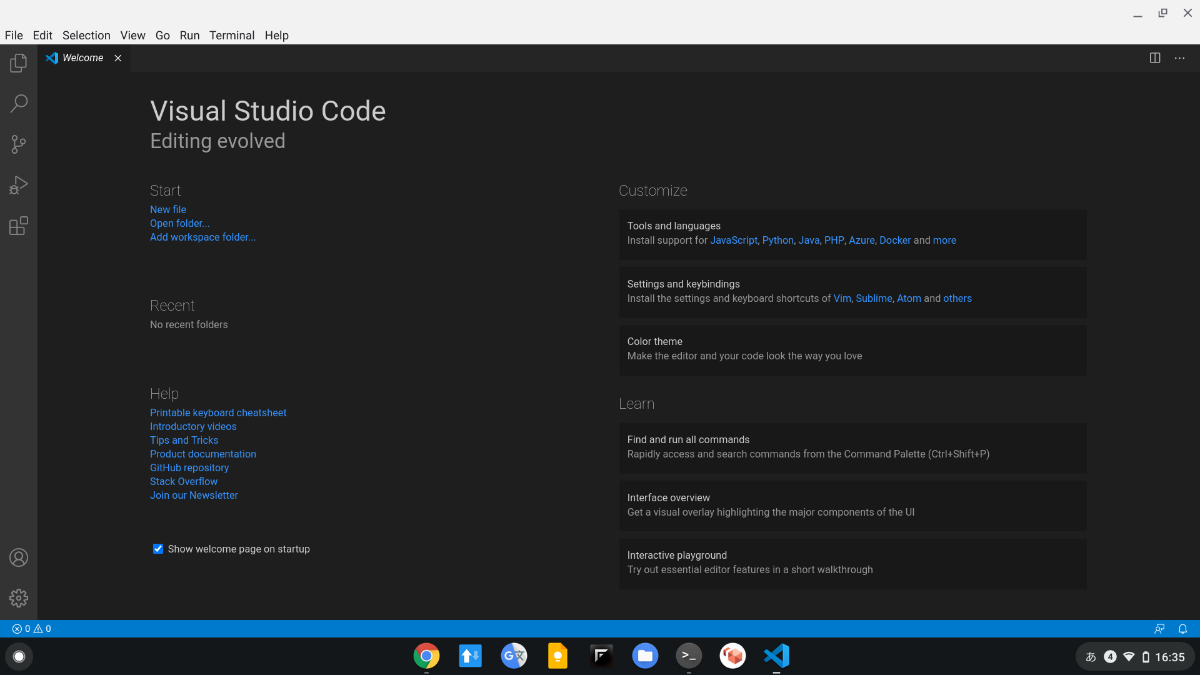Open the notifications bell in status bar
The height and width of the screenshot is (675, 1200).
click(x=1183, y=629)
